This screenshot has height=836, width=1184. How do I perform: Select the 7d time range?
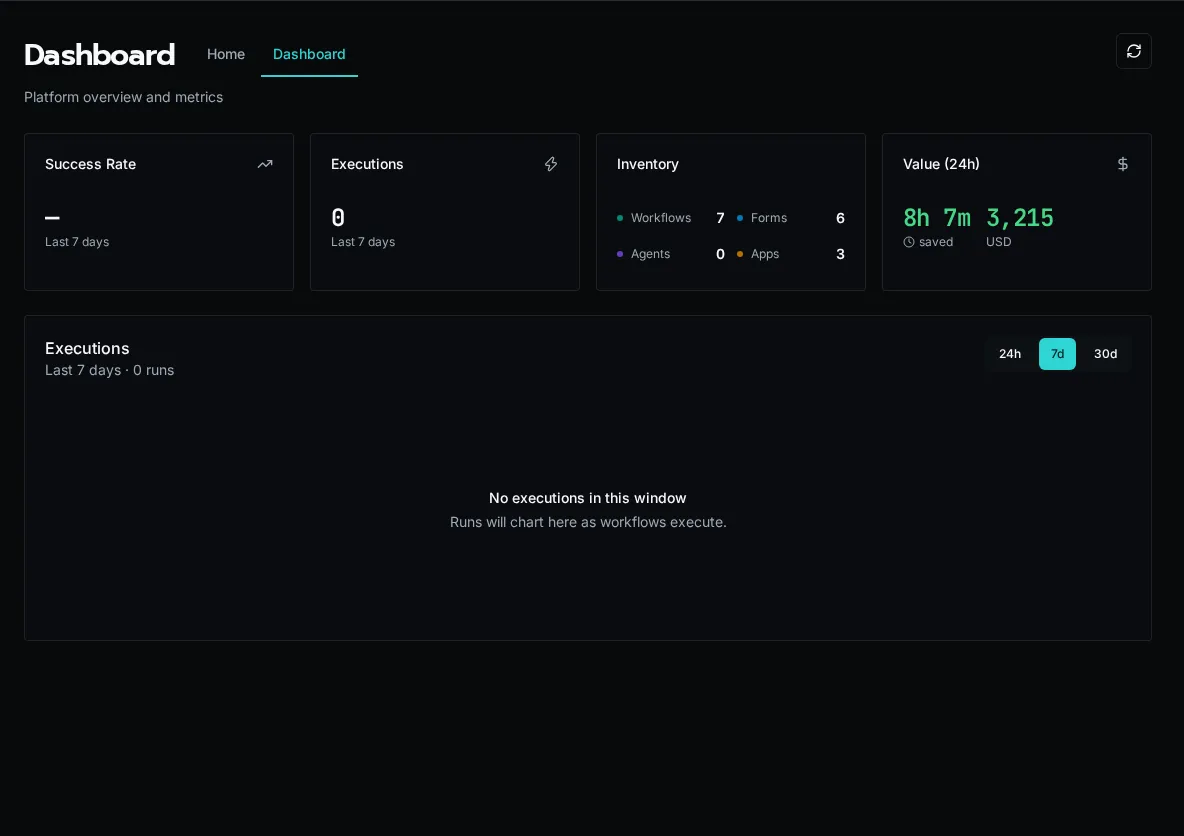(x=1057, y=354)
